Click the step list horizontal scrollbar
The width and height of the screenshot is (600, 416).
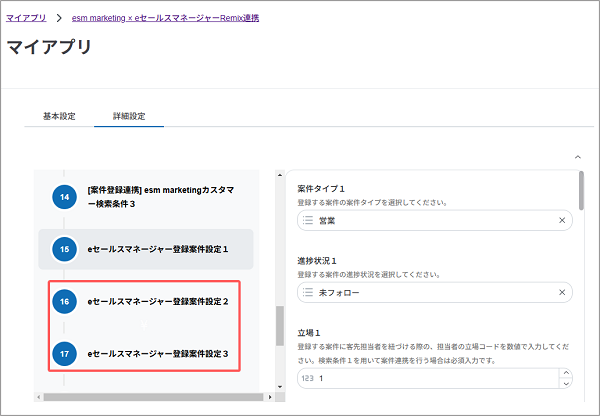[x=150, y=397]
